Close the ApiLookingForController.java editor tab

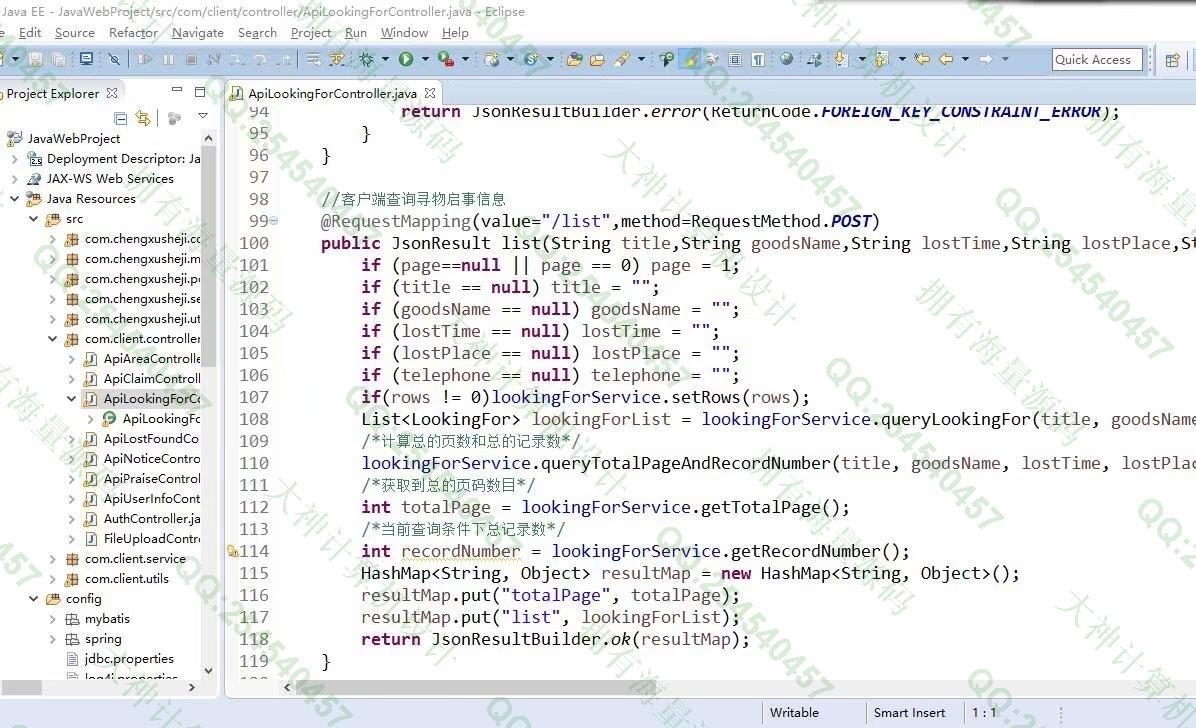430,92
